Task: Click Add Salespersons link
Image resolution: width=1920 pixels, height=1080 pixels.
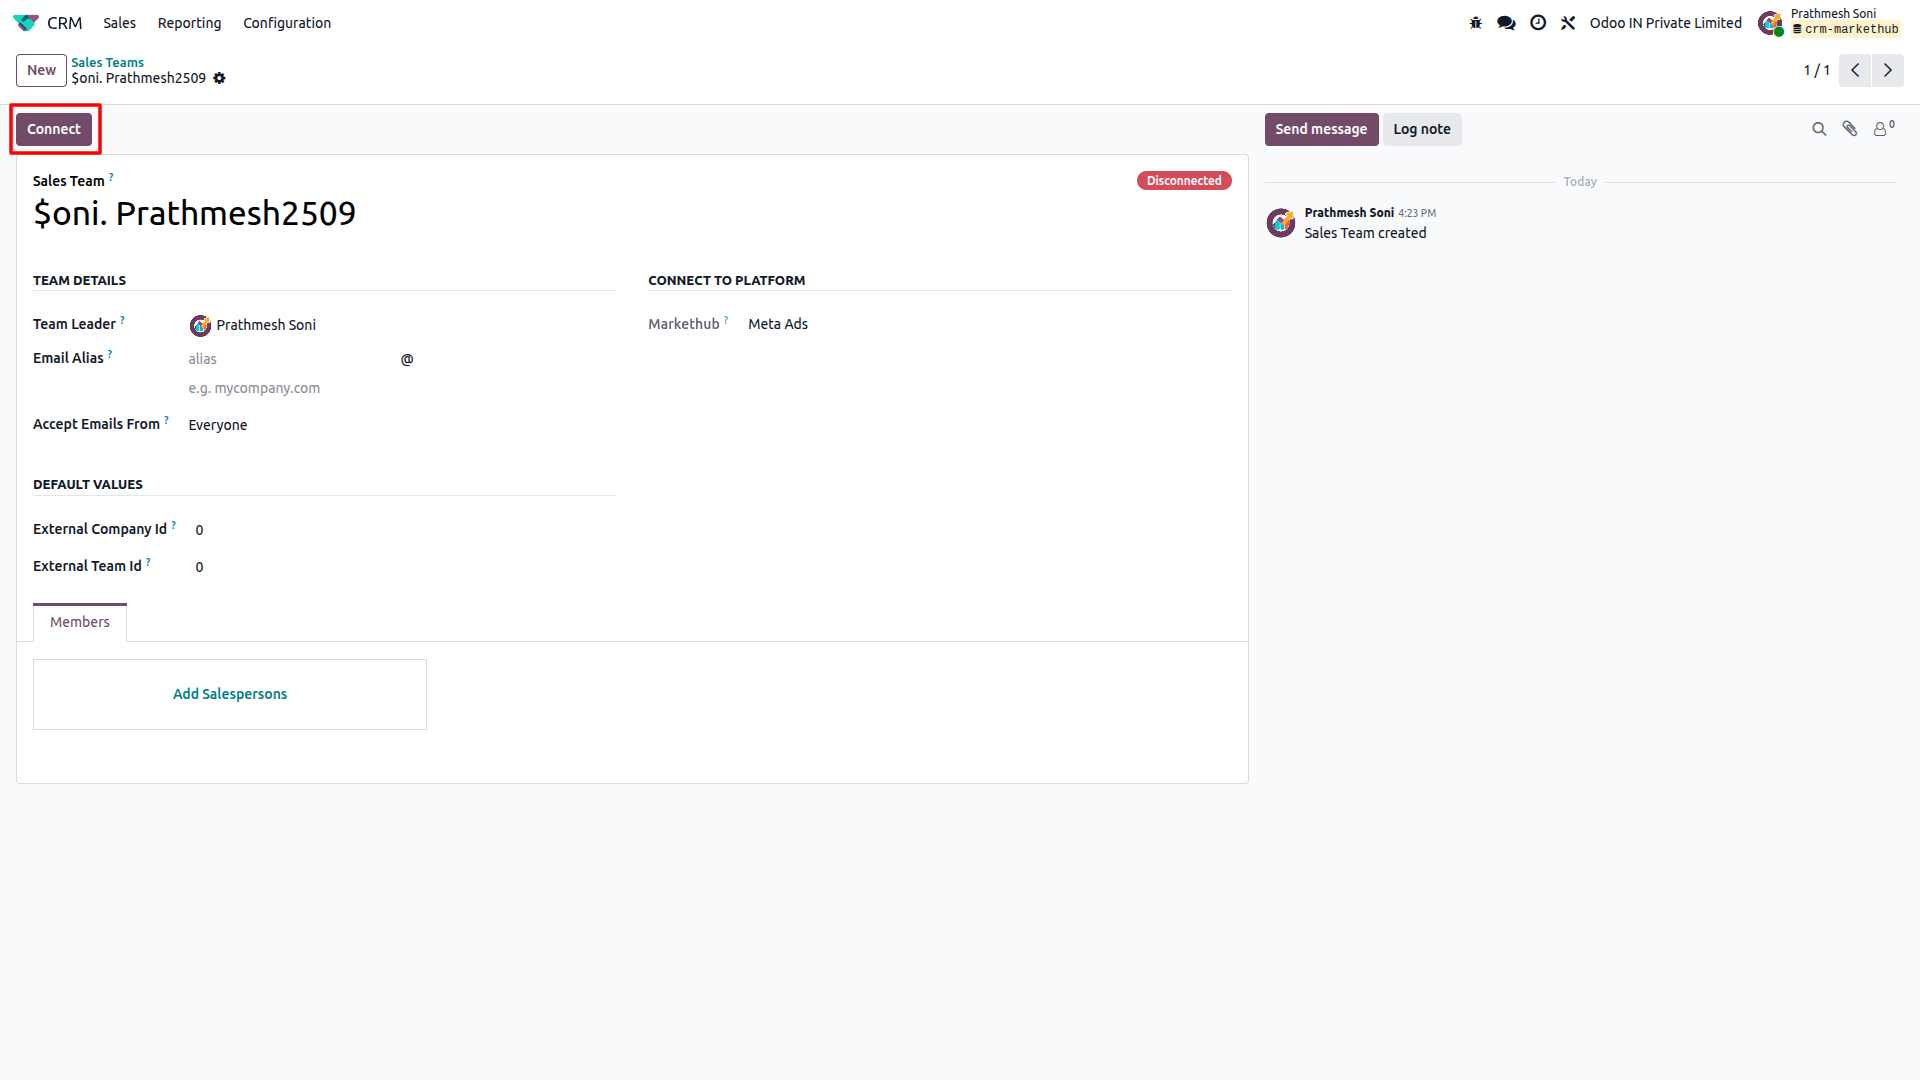Action: click(230, 694)
